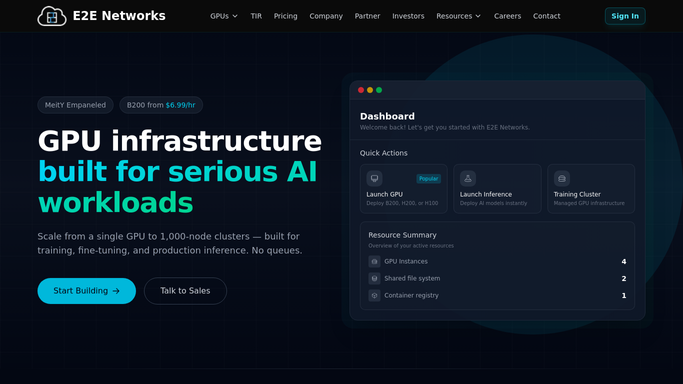Viewport: 683px width, 384px height.
Task: Click the Shared file system label
Action: (x=412, y=278)
